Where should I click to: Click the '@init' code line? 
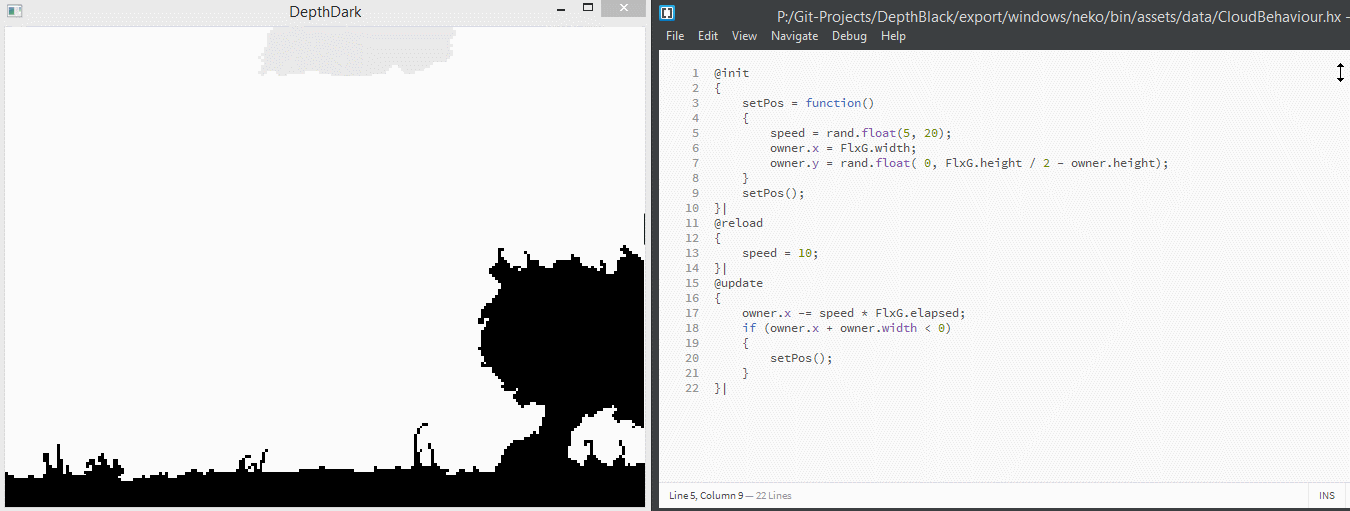[731, 73]
